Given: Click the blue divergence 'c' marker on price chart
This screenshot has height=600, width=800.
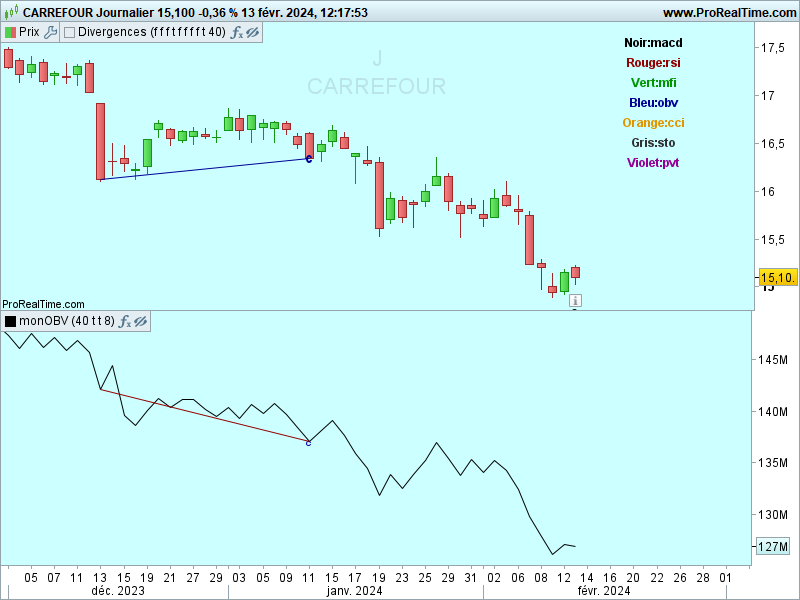Looking at the screenshot, I should click(309, 160).
